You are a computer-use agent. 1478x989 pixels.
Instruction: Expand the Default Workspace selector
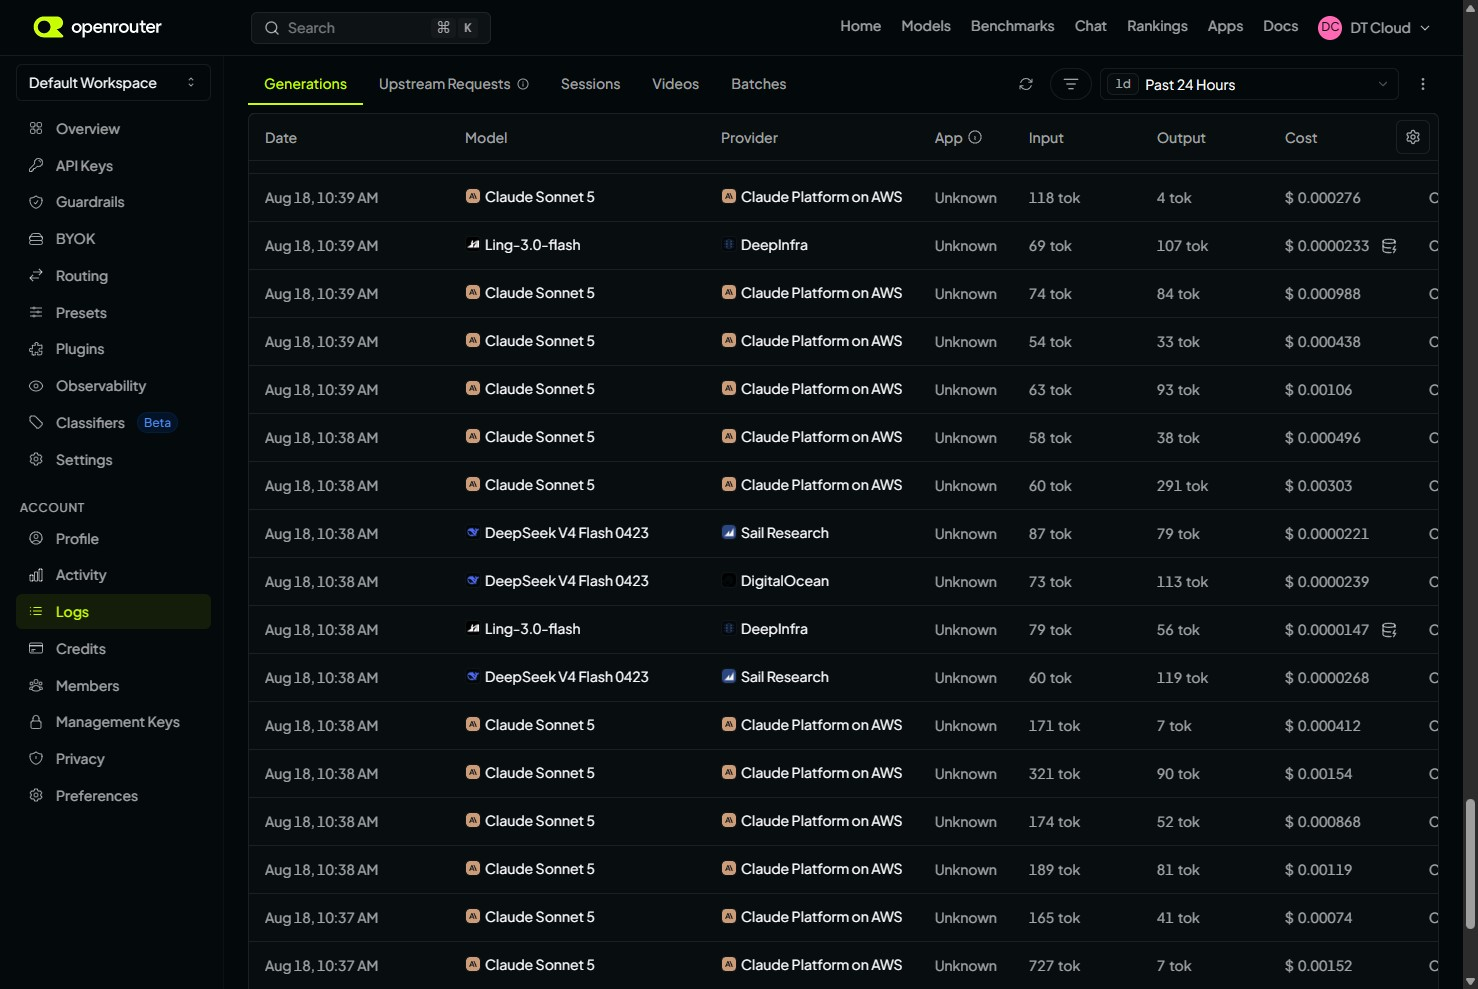click(x=113, y=83)
